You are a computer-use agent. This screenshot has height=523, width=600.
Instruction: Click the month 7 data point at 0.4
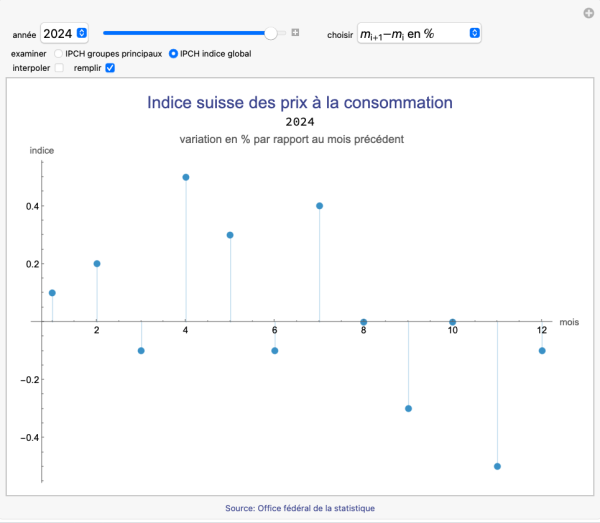[x=320, y=206]
